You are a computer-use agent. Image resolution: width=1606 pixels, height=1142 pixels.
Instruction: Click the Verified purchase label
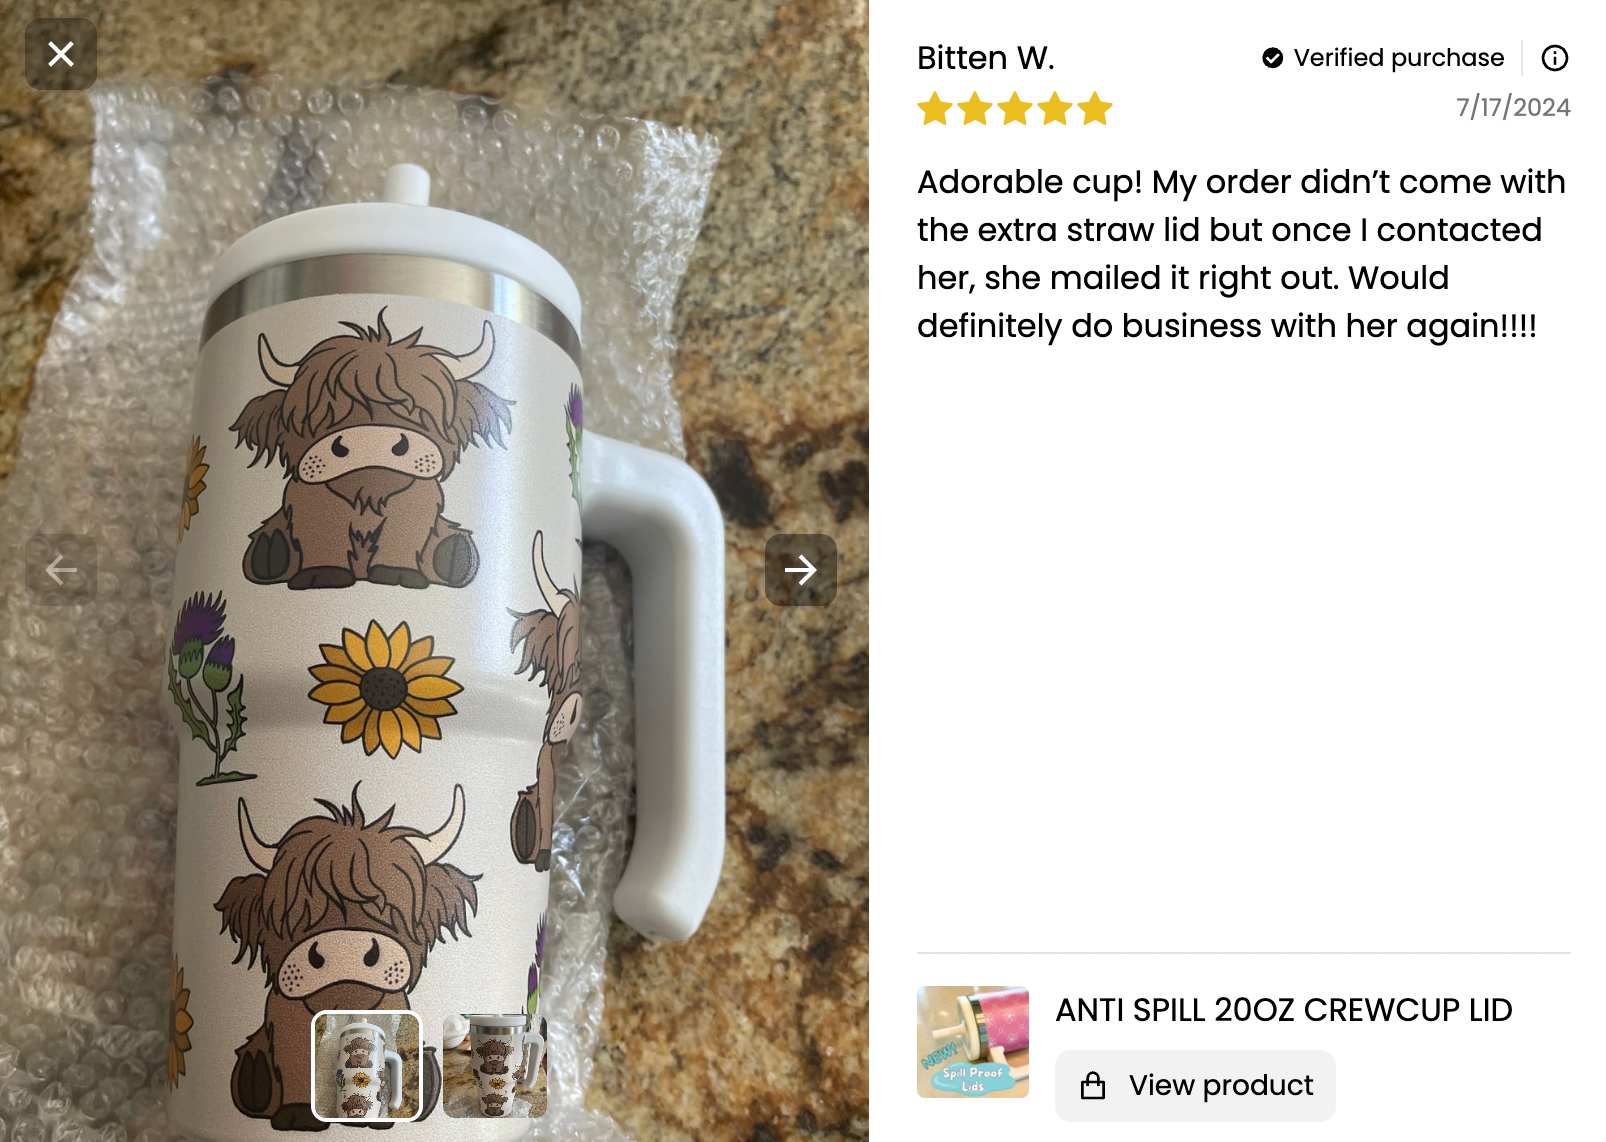[1398, 58]
